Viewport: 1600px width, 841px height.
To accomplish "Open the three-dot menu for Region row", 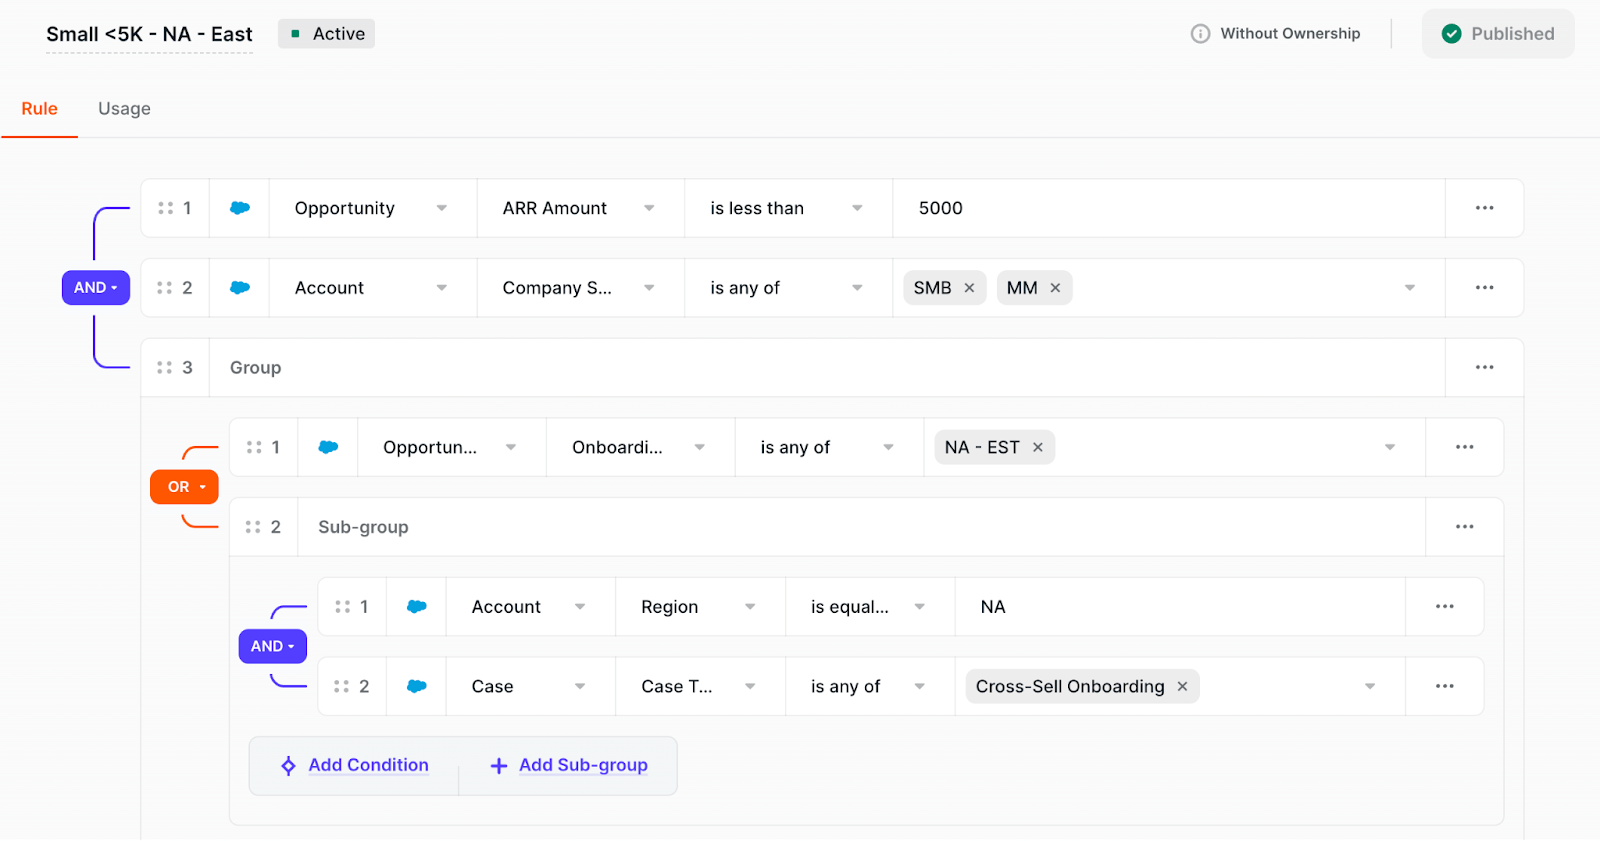I will pos(1444,607).
